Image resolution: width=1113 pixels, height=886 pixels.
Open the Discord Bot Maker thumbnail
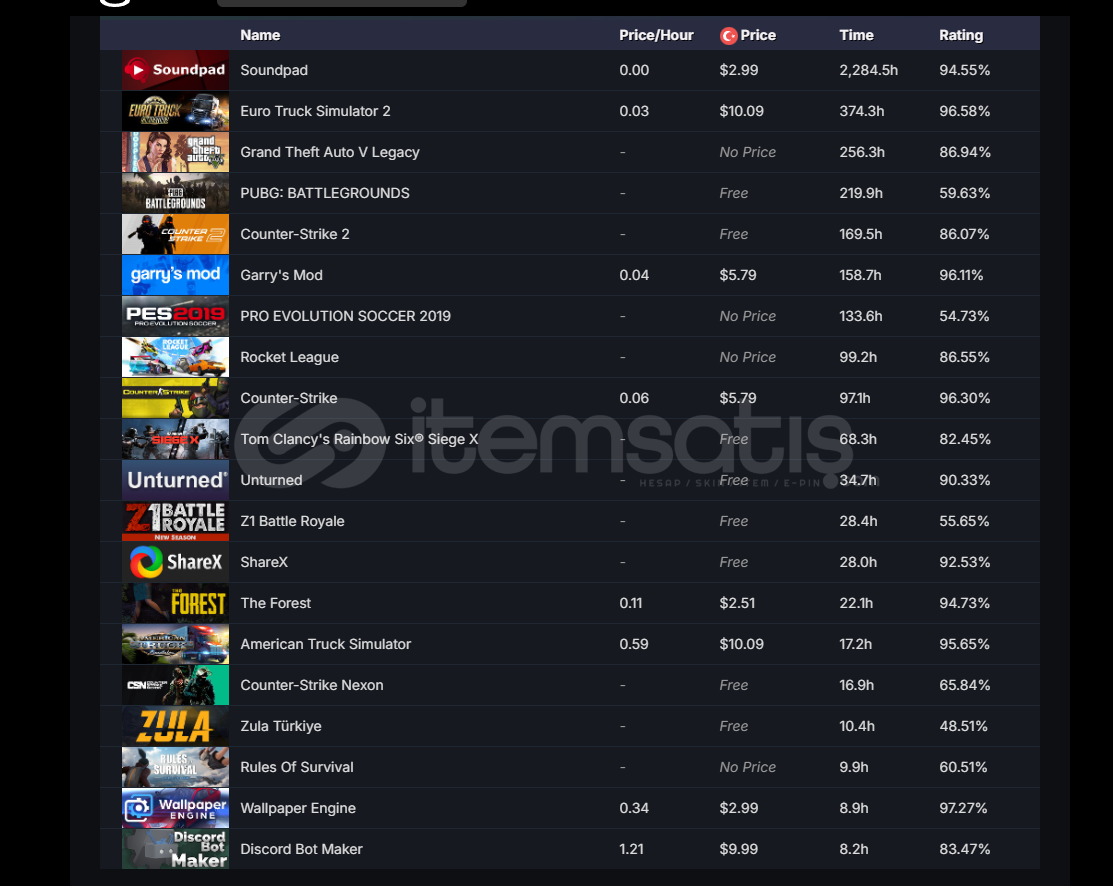175,849
